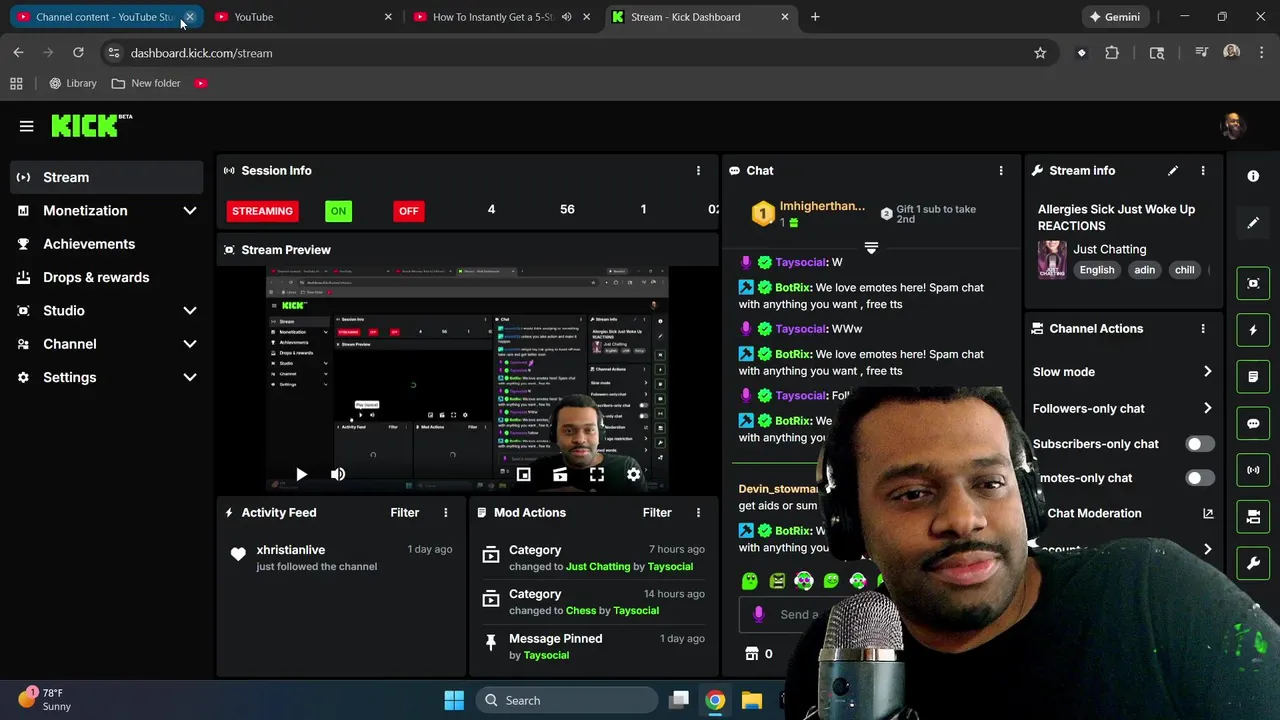The width and height of the screenshot is (1280, 720).
Task: Edit stream info with pencil icon
Action: [1173, 171]
